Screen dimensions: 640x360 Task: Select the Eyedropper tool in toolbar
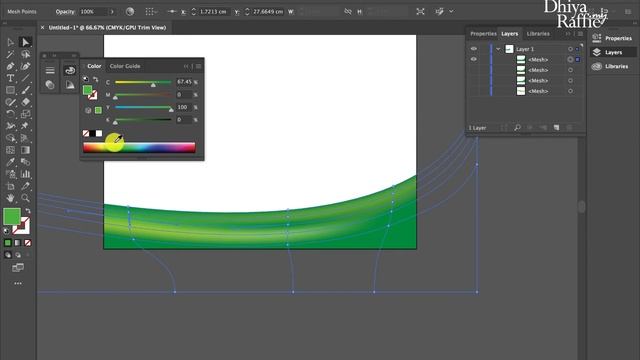click(11, 162)
